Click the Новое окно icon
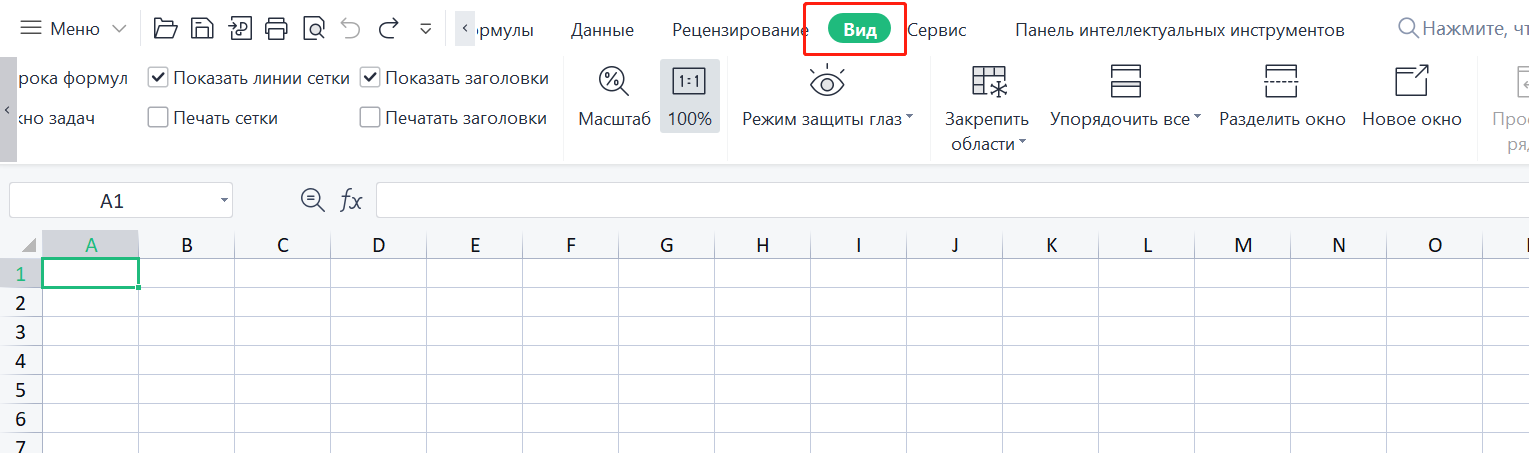Screen dimensions: 1529x453 click(x=1411, y=81)
